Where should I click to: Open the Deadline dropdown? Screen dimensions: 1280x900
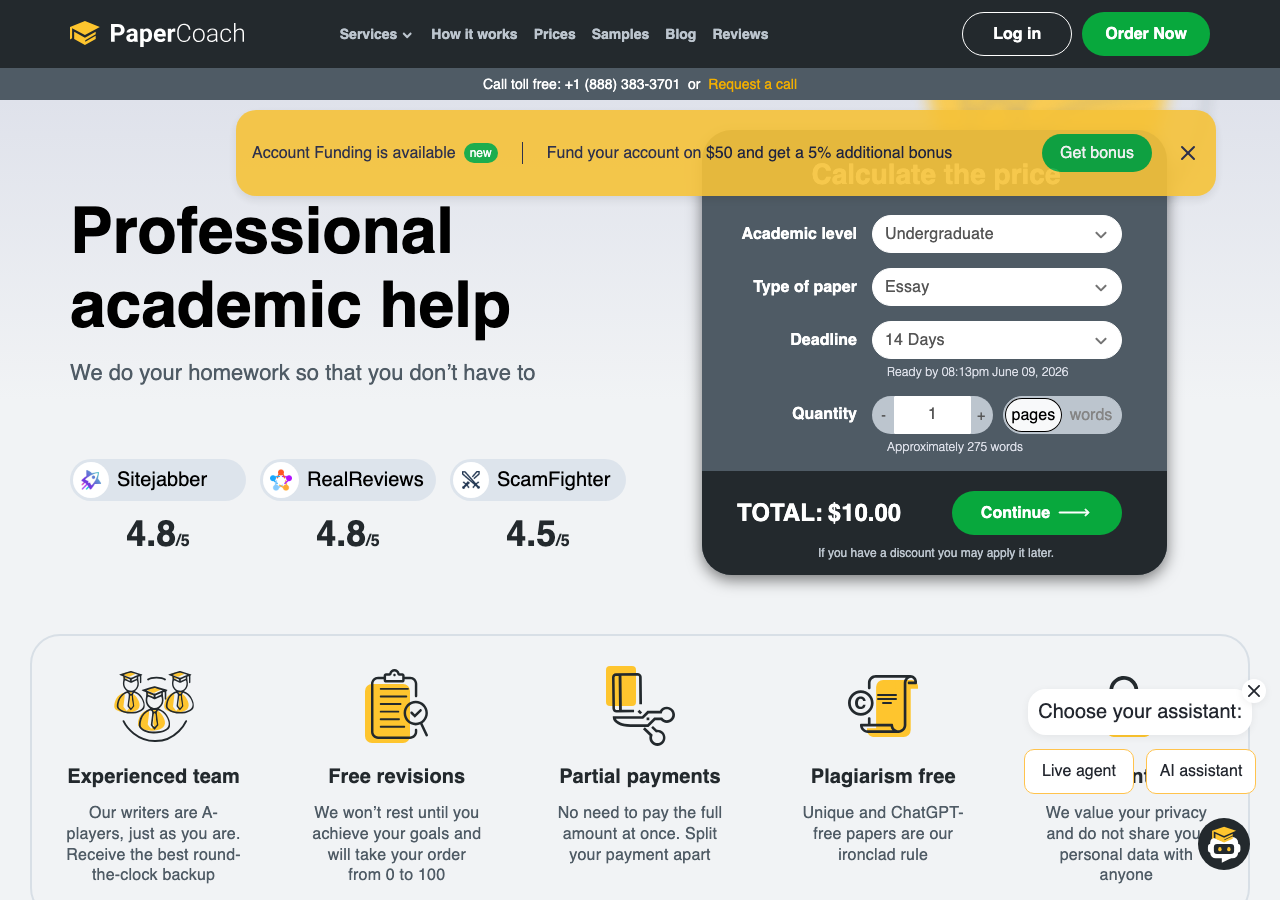pos(997,340)
